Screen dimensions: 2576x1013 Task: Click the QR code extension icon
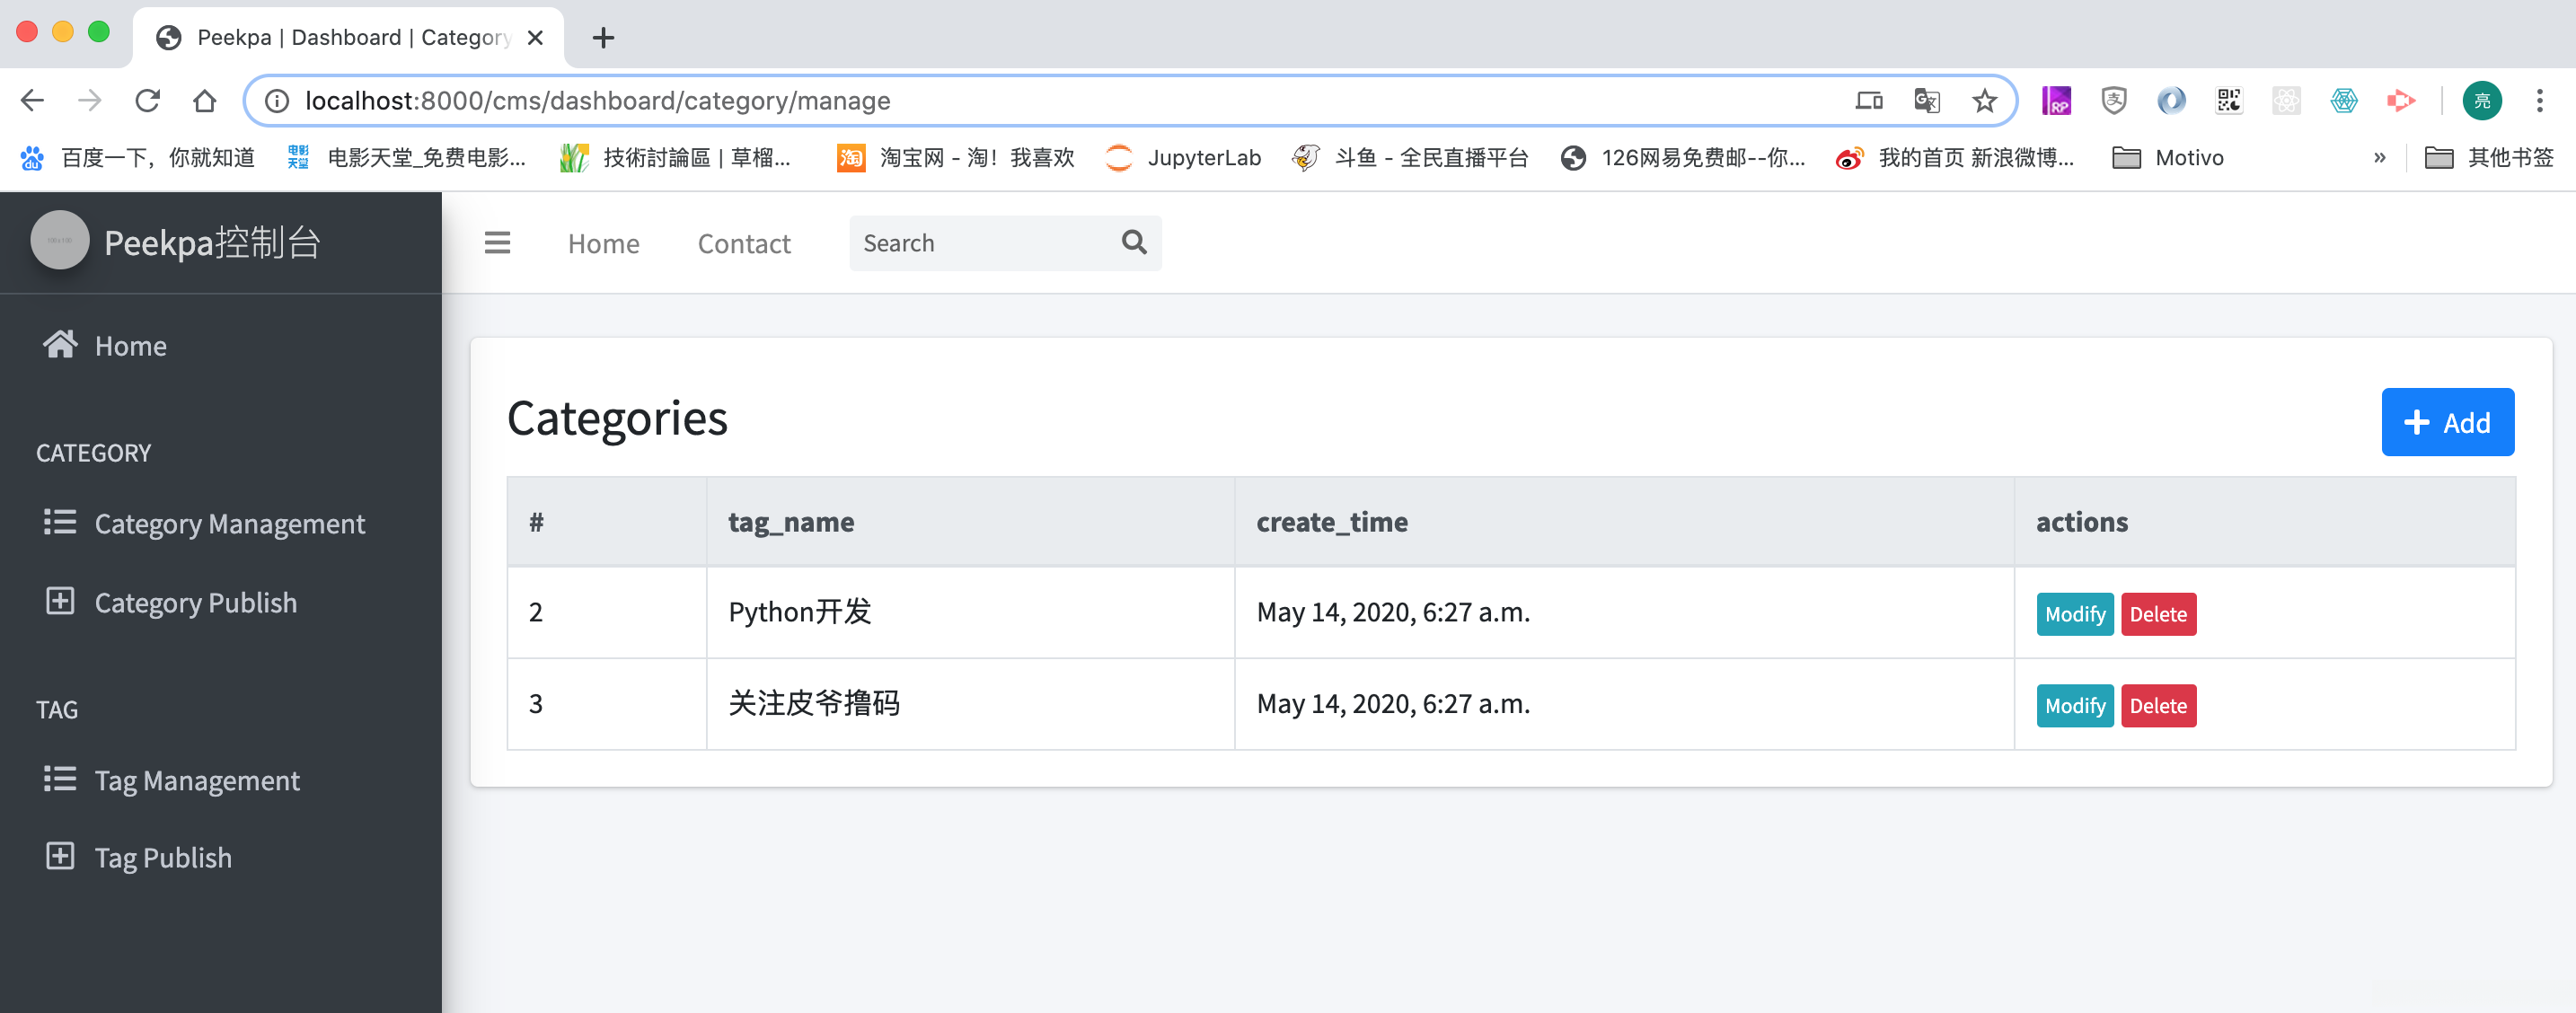point(2229,101)
